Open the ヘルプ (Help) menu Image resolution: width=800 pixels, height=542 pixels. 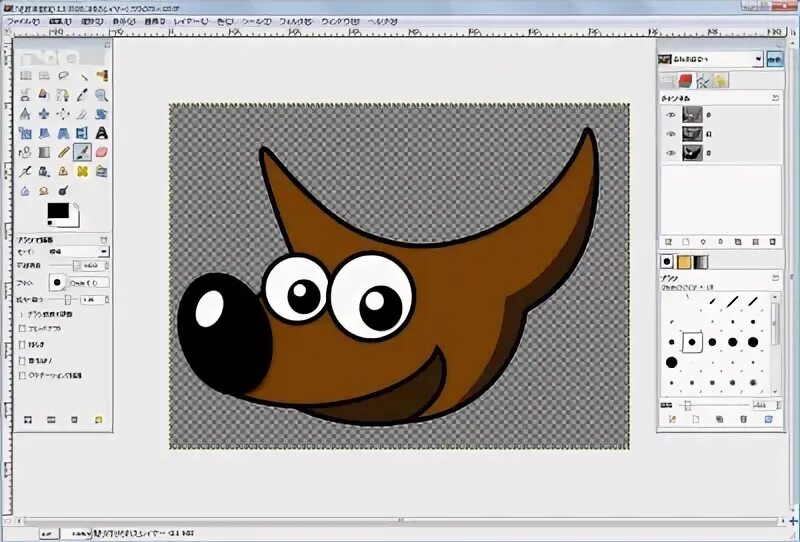tap(382, 21)
